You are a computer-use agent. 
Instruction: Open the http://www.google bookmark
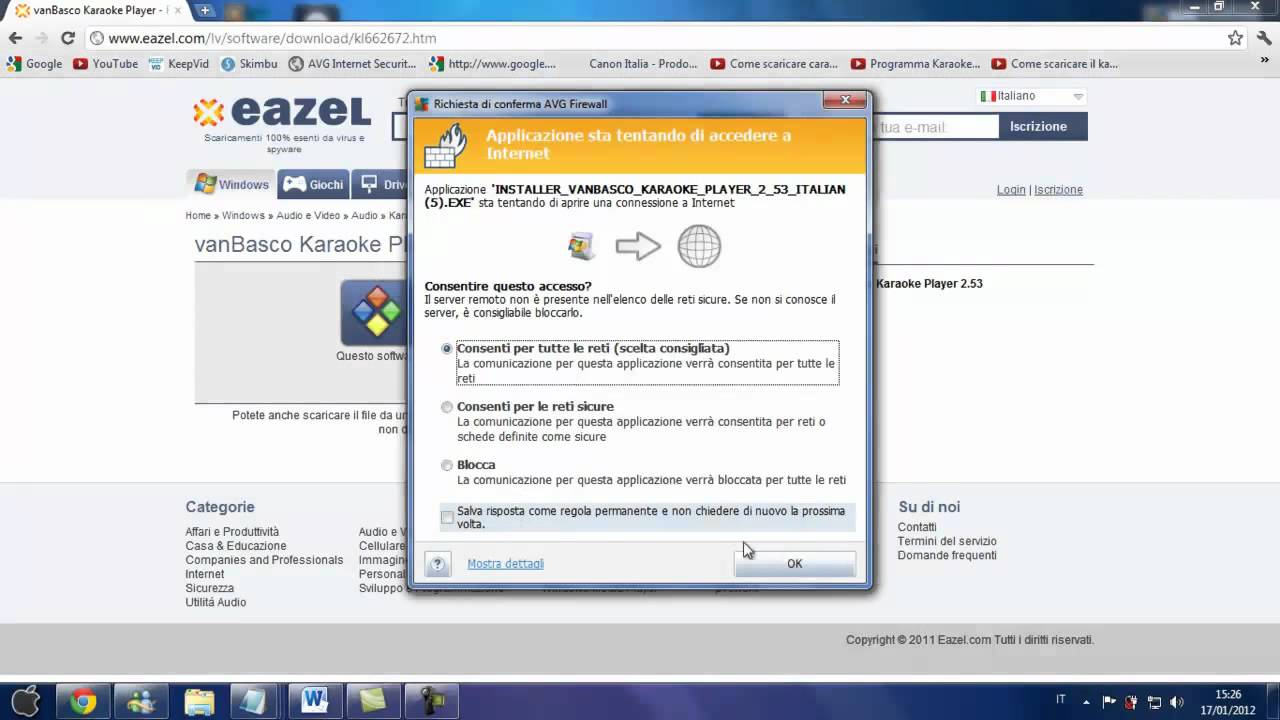(x=492, y=63)
